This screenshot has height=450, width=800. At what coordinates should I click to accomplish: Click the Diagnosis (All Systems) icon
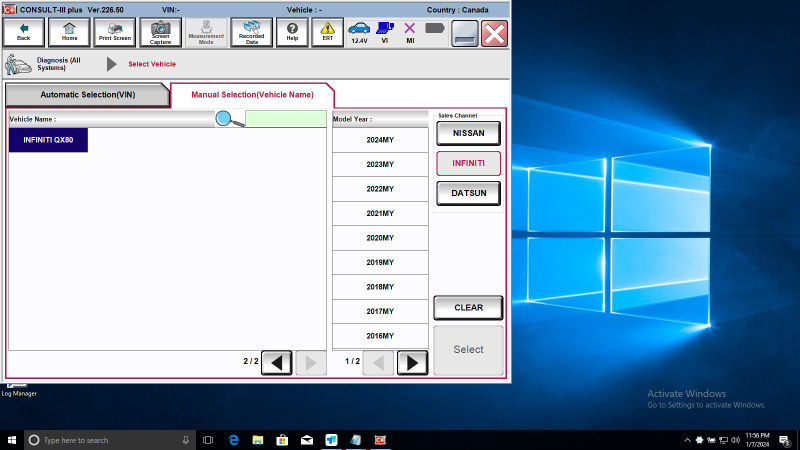[x=18, y=64]
